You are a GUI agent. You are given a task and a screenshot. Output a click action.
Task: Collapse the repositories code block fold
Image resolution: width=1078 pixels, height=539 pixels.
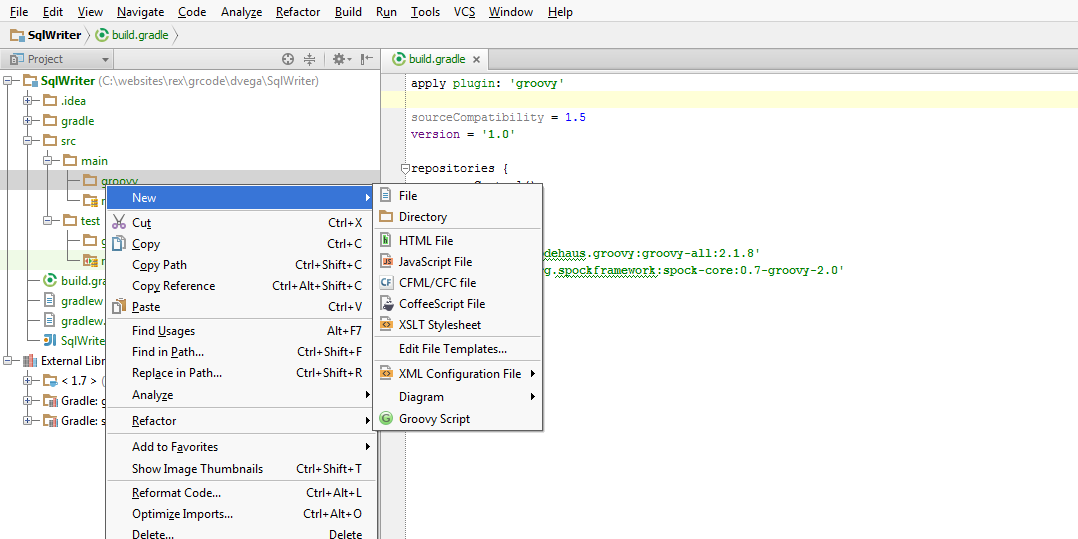pyautogui.click(x=405, y=168)
